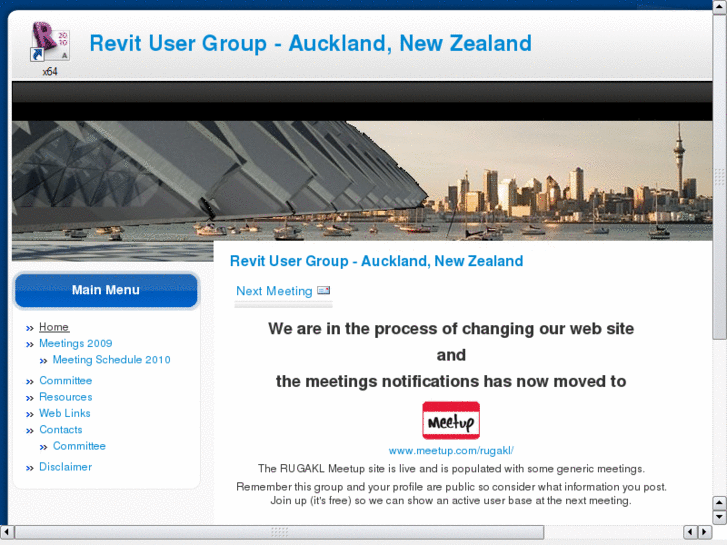The width and height of the screenshot is (727, 545).
Task: Click text 'We are in the process of changing'
Action: (401, 329)
